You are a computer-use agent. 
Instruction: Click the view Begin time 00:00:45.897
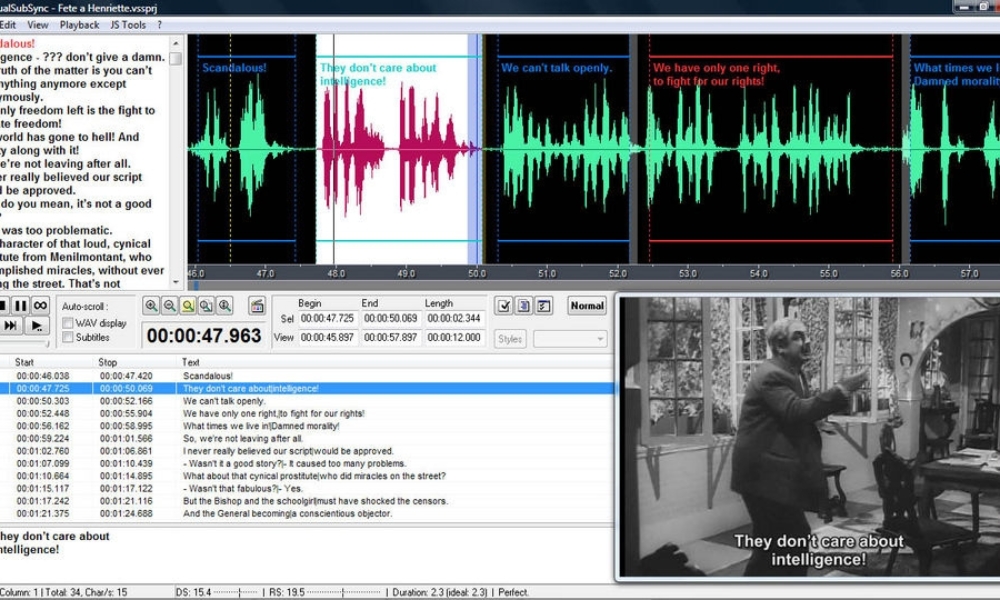coord(327,337)
